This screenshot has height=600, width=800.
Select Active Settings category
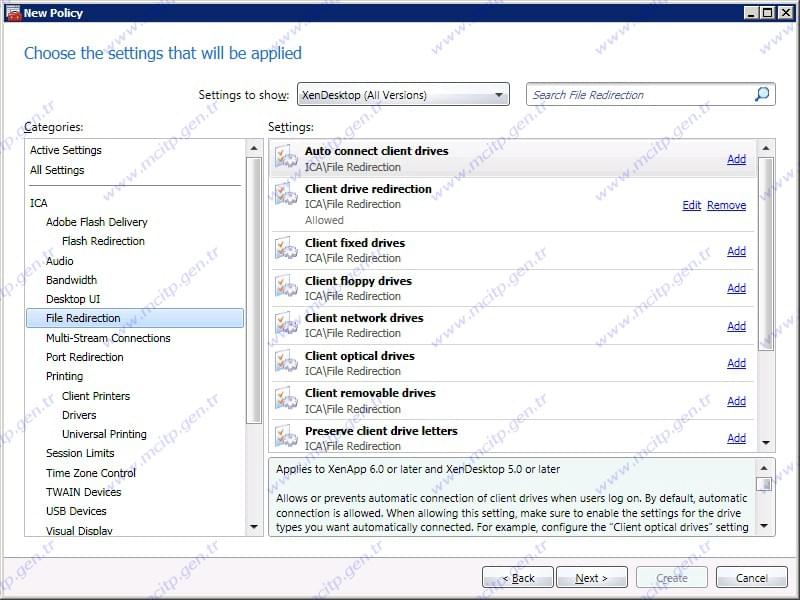pyautogui.click(x=66, y=150)
